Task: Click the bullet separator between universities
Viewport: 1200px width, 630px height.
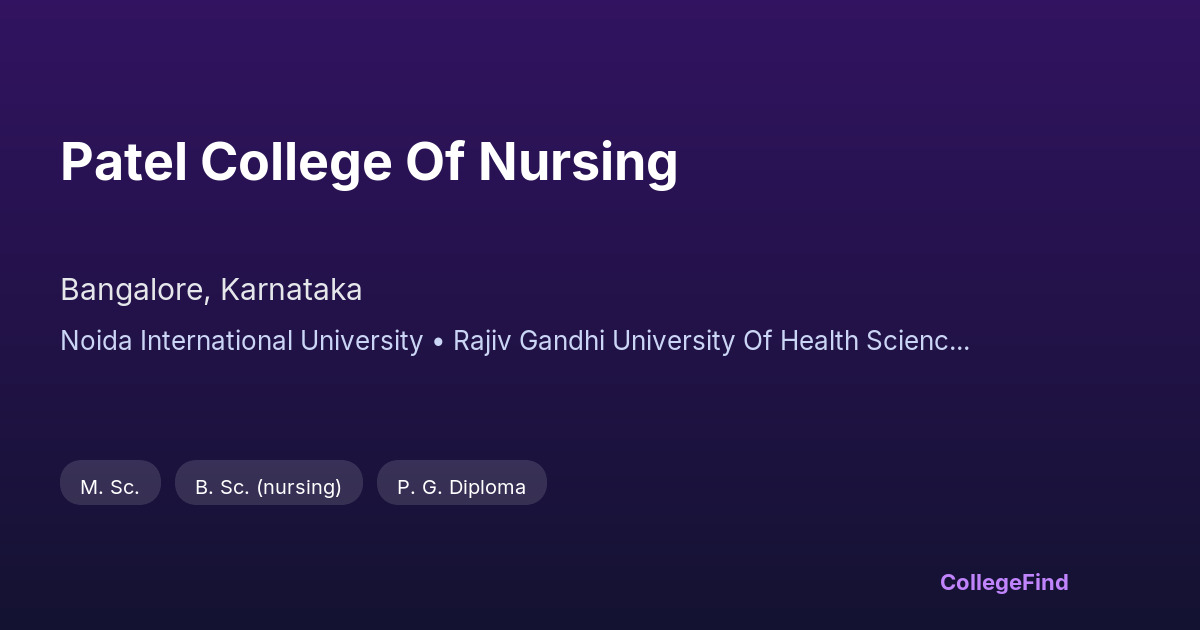Action: [x=438, y=341]
